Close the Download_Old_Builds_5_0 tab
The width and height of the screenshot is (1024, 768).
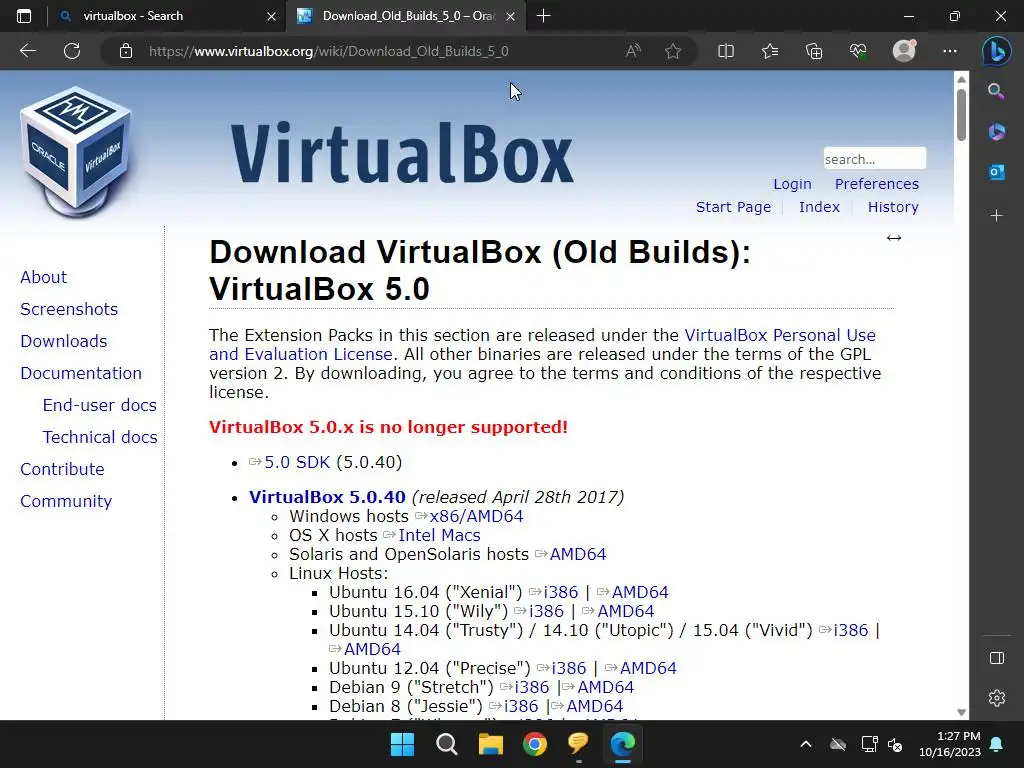pyautogui.click(x=511, y=16)
